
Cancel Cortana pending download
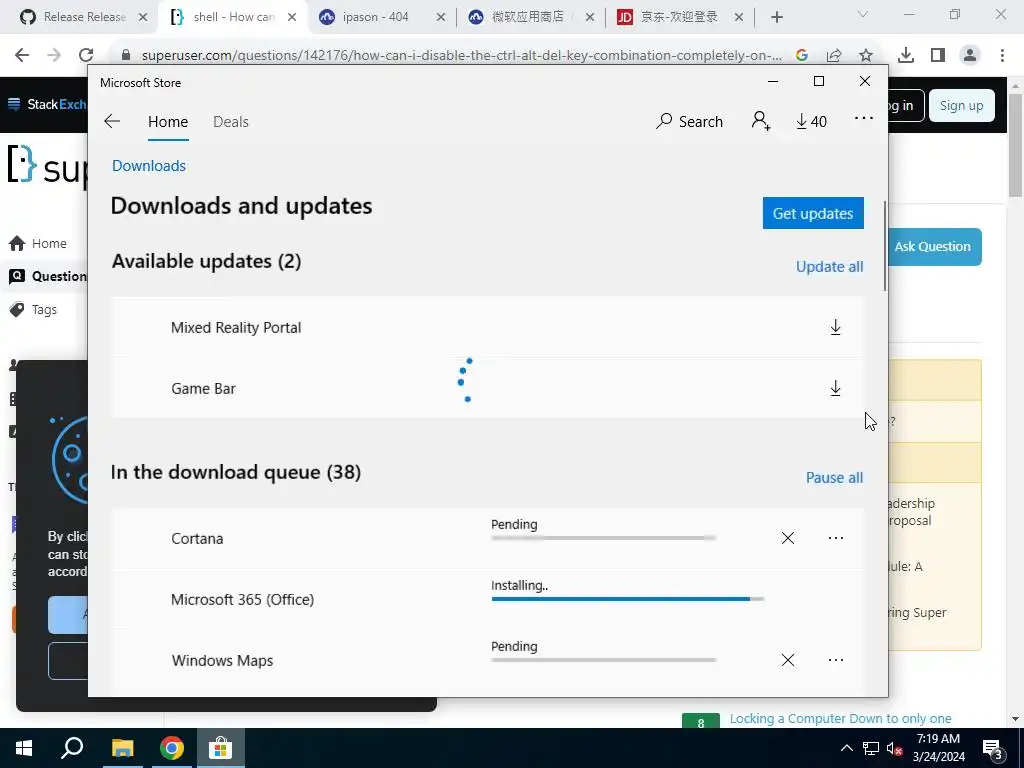pos(788,538)
